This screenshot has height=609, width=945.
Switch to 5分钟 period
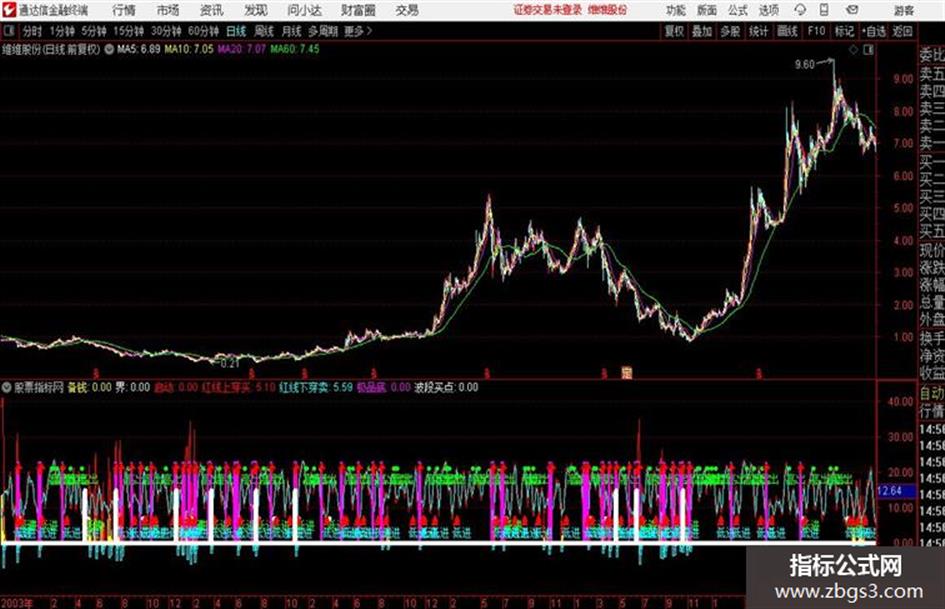[x=93, y=31]
